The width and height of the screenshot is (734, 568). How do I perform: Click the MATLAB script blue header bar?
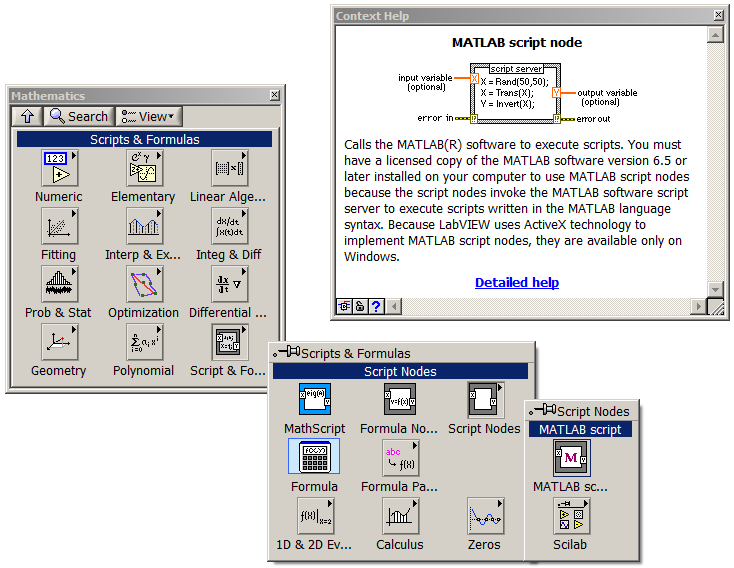tap(580, 429)
